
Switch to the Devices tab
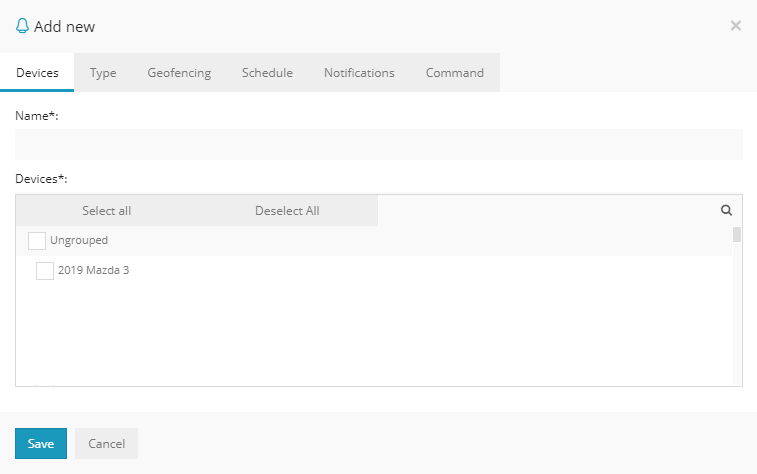[x=37, y=73]
